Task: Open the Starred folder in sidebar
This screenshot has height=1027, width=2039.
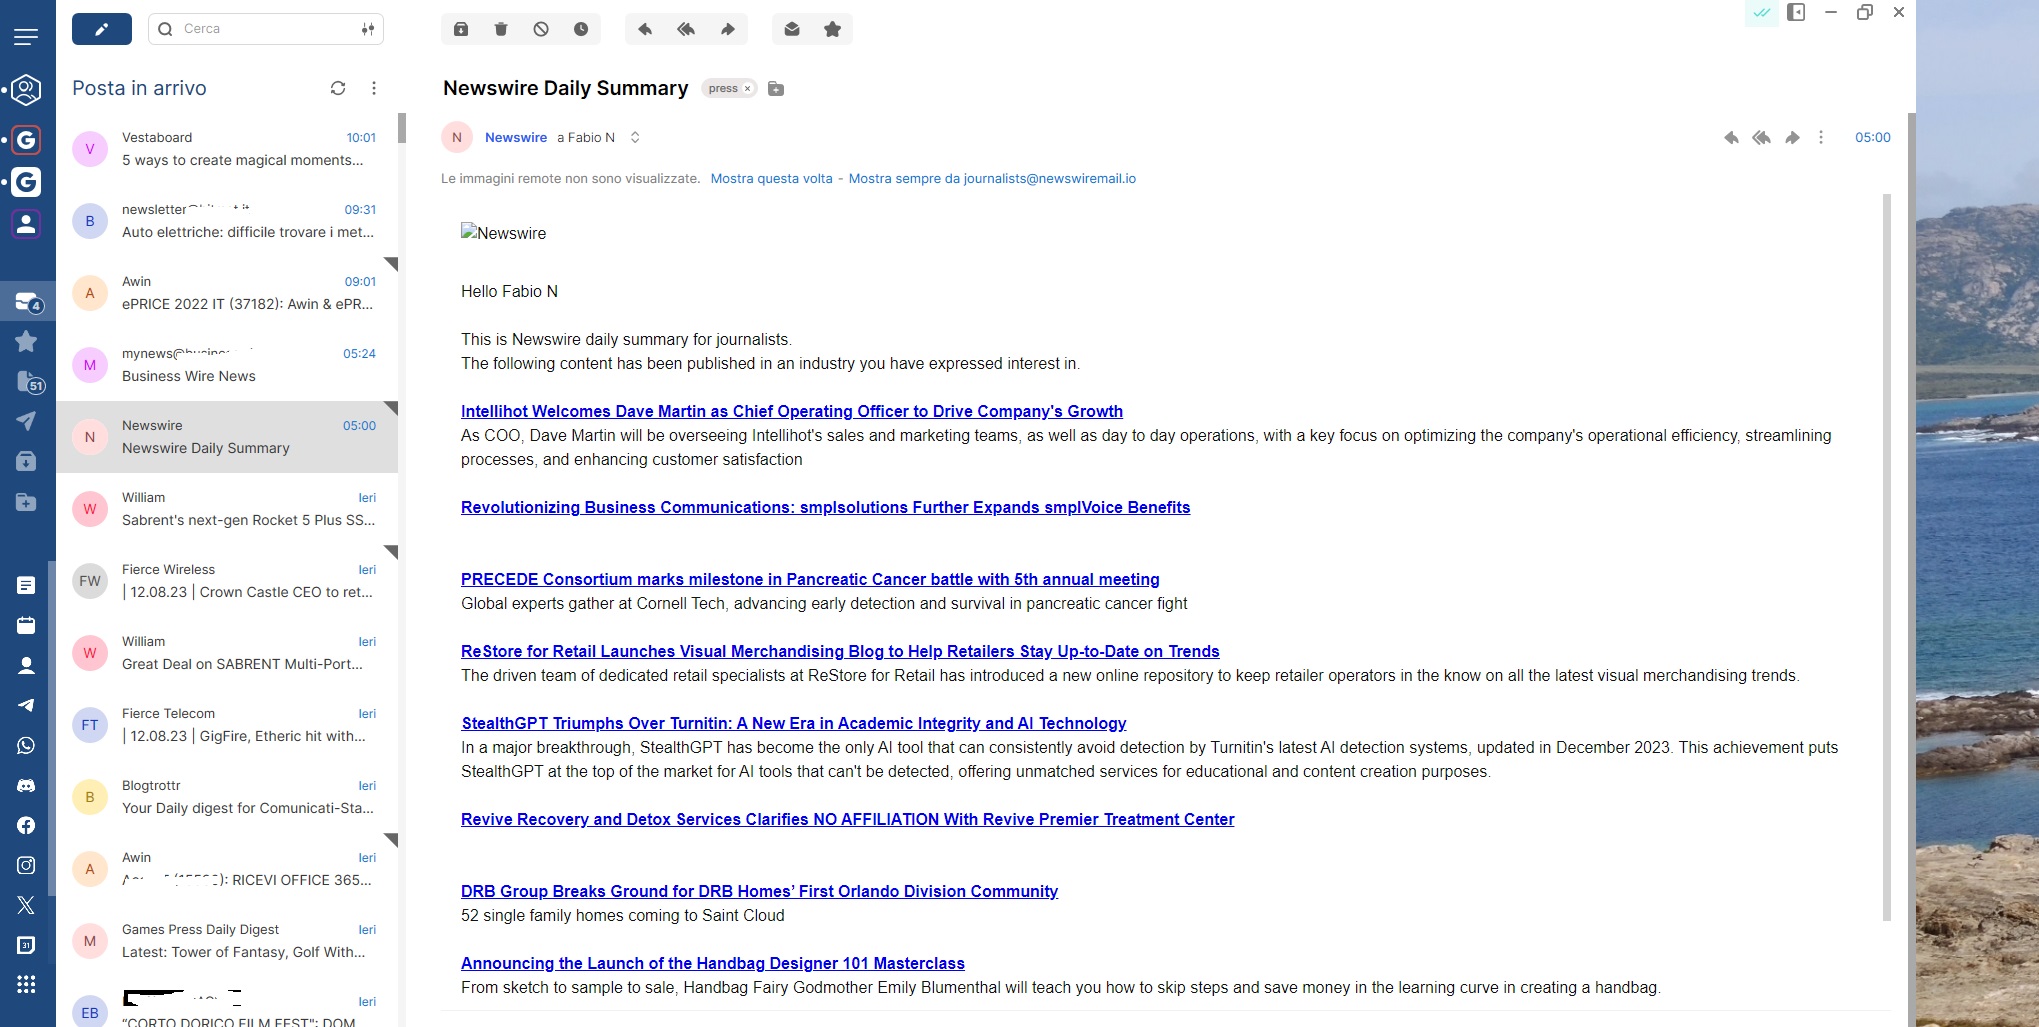Action: point(26,342)
